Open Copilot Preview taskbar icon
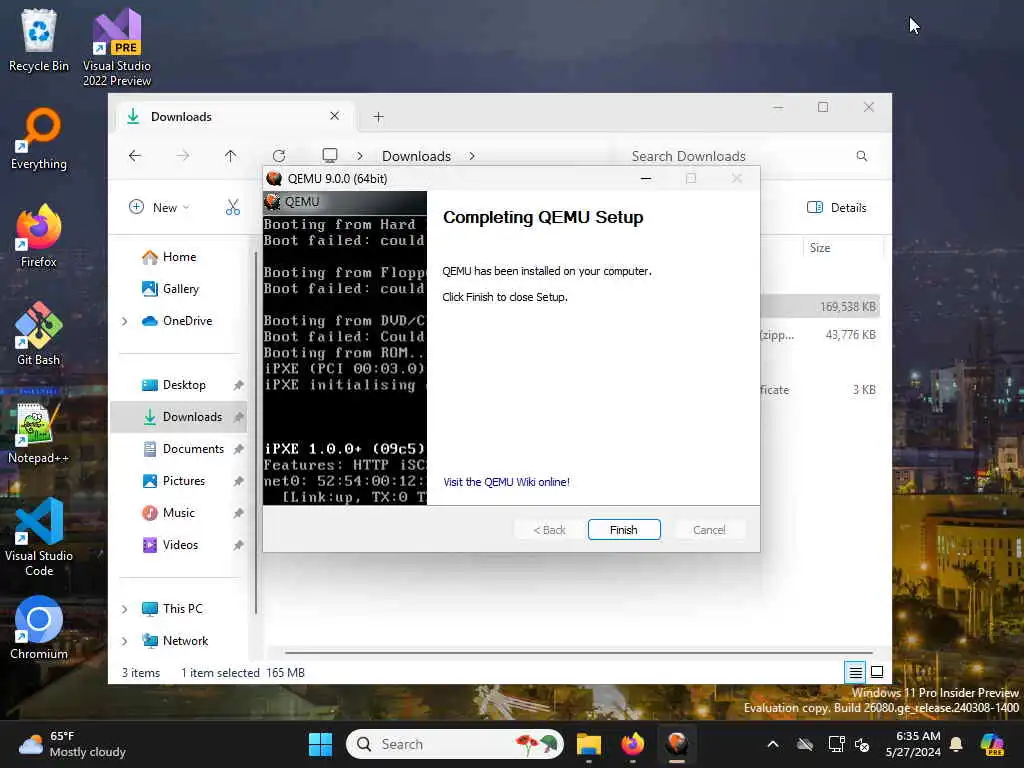This screenshot has height=768, width=1024. [992, 744]
